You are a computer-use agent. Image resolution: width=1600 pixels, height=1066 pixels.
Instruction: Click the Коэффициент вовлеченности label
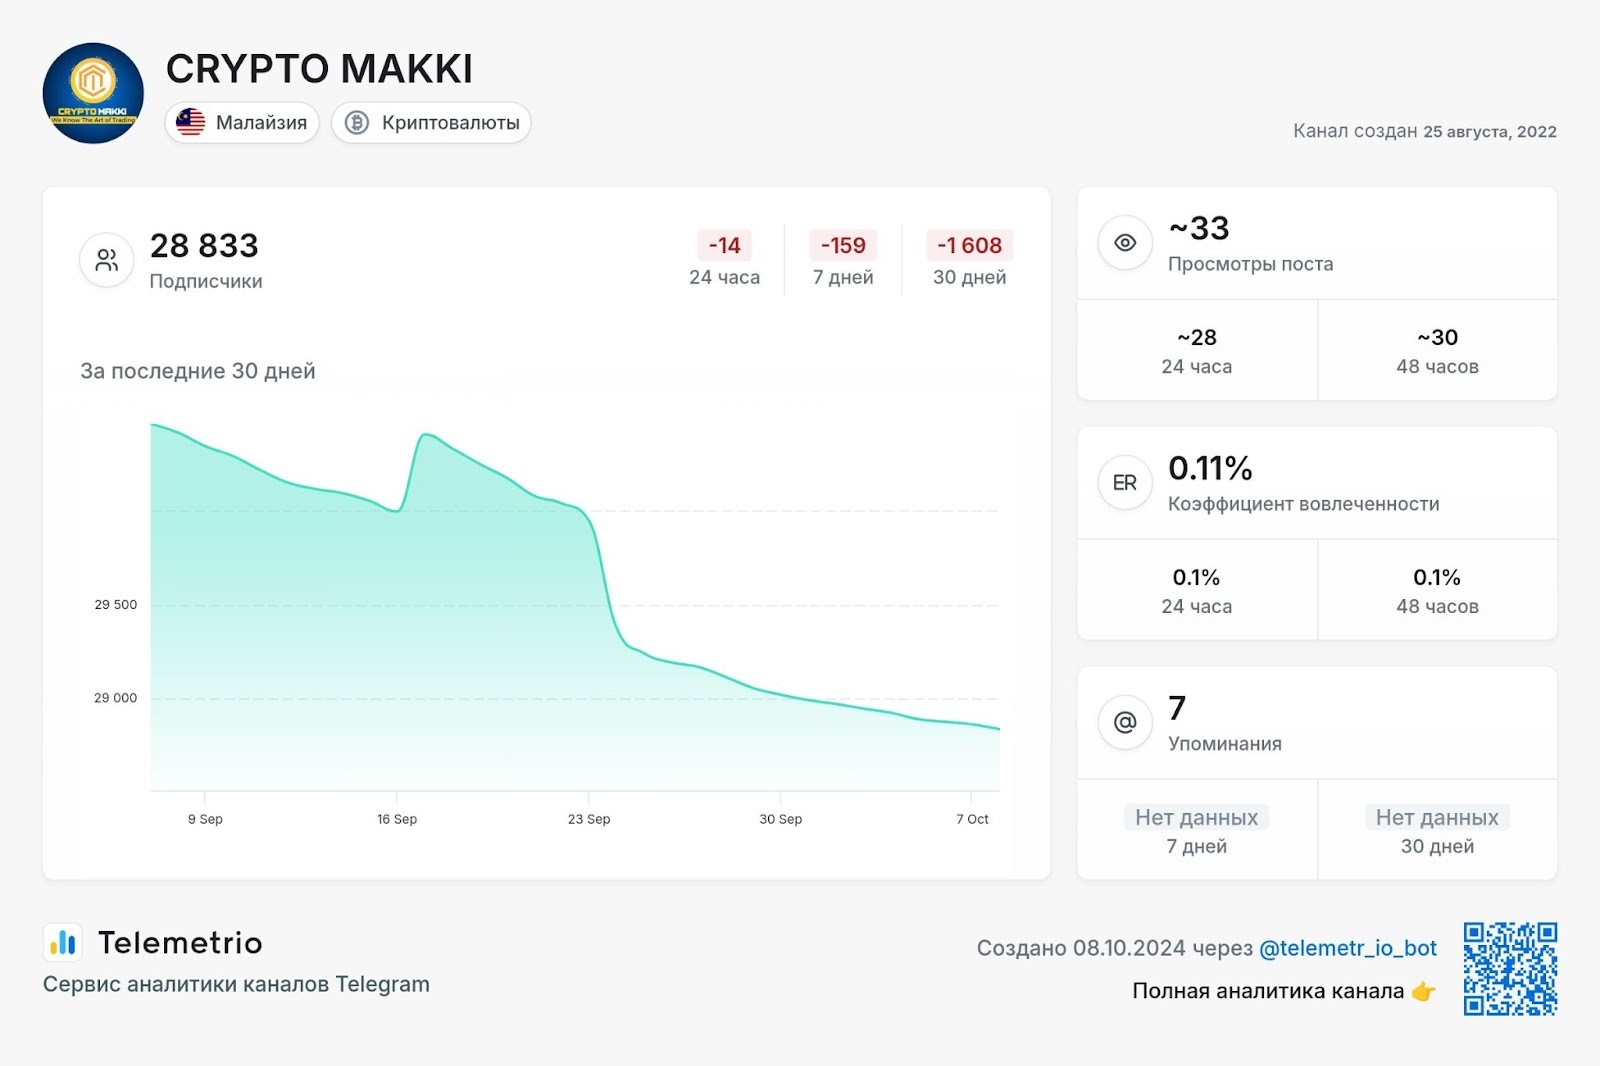coord(1304,504)
